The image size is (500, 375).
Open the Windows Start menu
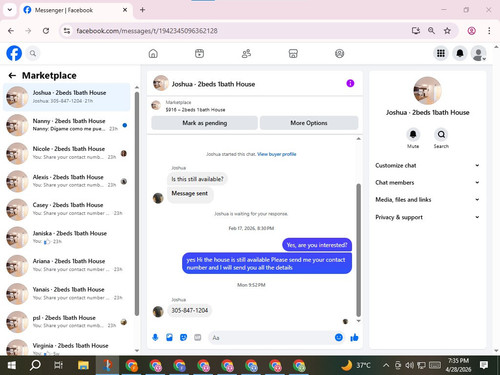[x=12, y=366]
